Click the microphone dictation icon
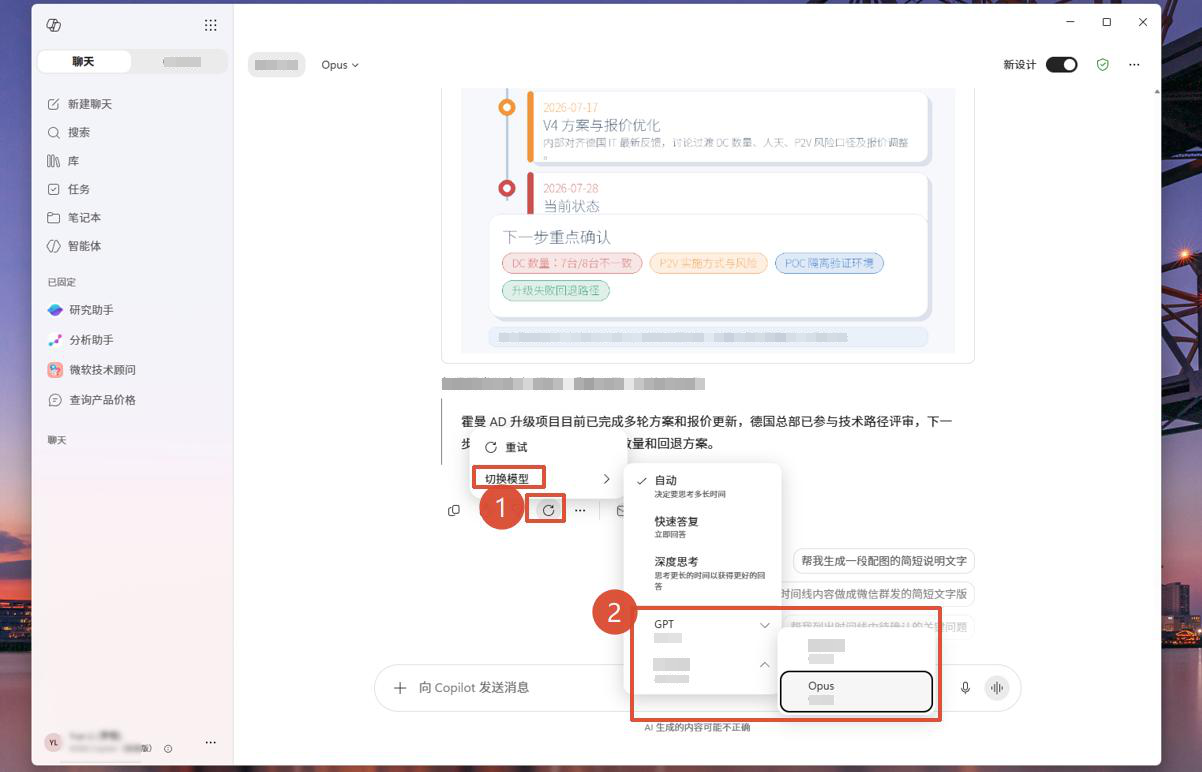Image resolution: width=1202 pixels, height=772 pixels. pyautogui.click(x=965, y=688)
